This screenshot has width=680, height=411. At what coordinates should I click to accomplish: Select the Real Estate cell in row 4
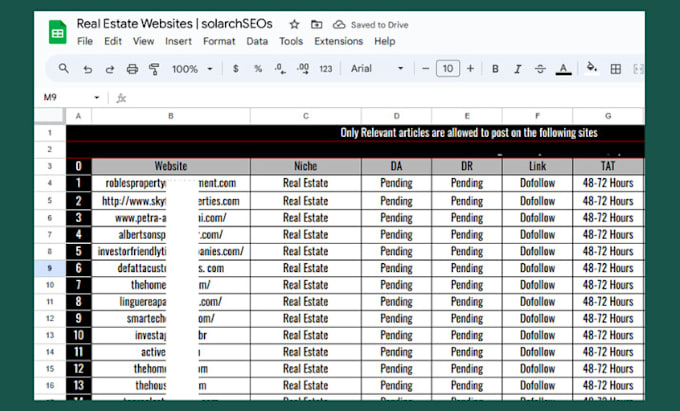(306, 183)
